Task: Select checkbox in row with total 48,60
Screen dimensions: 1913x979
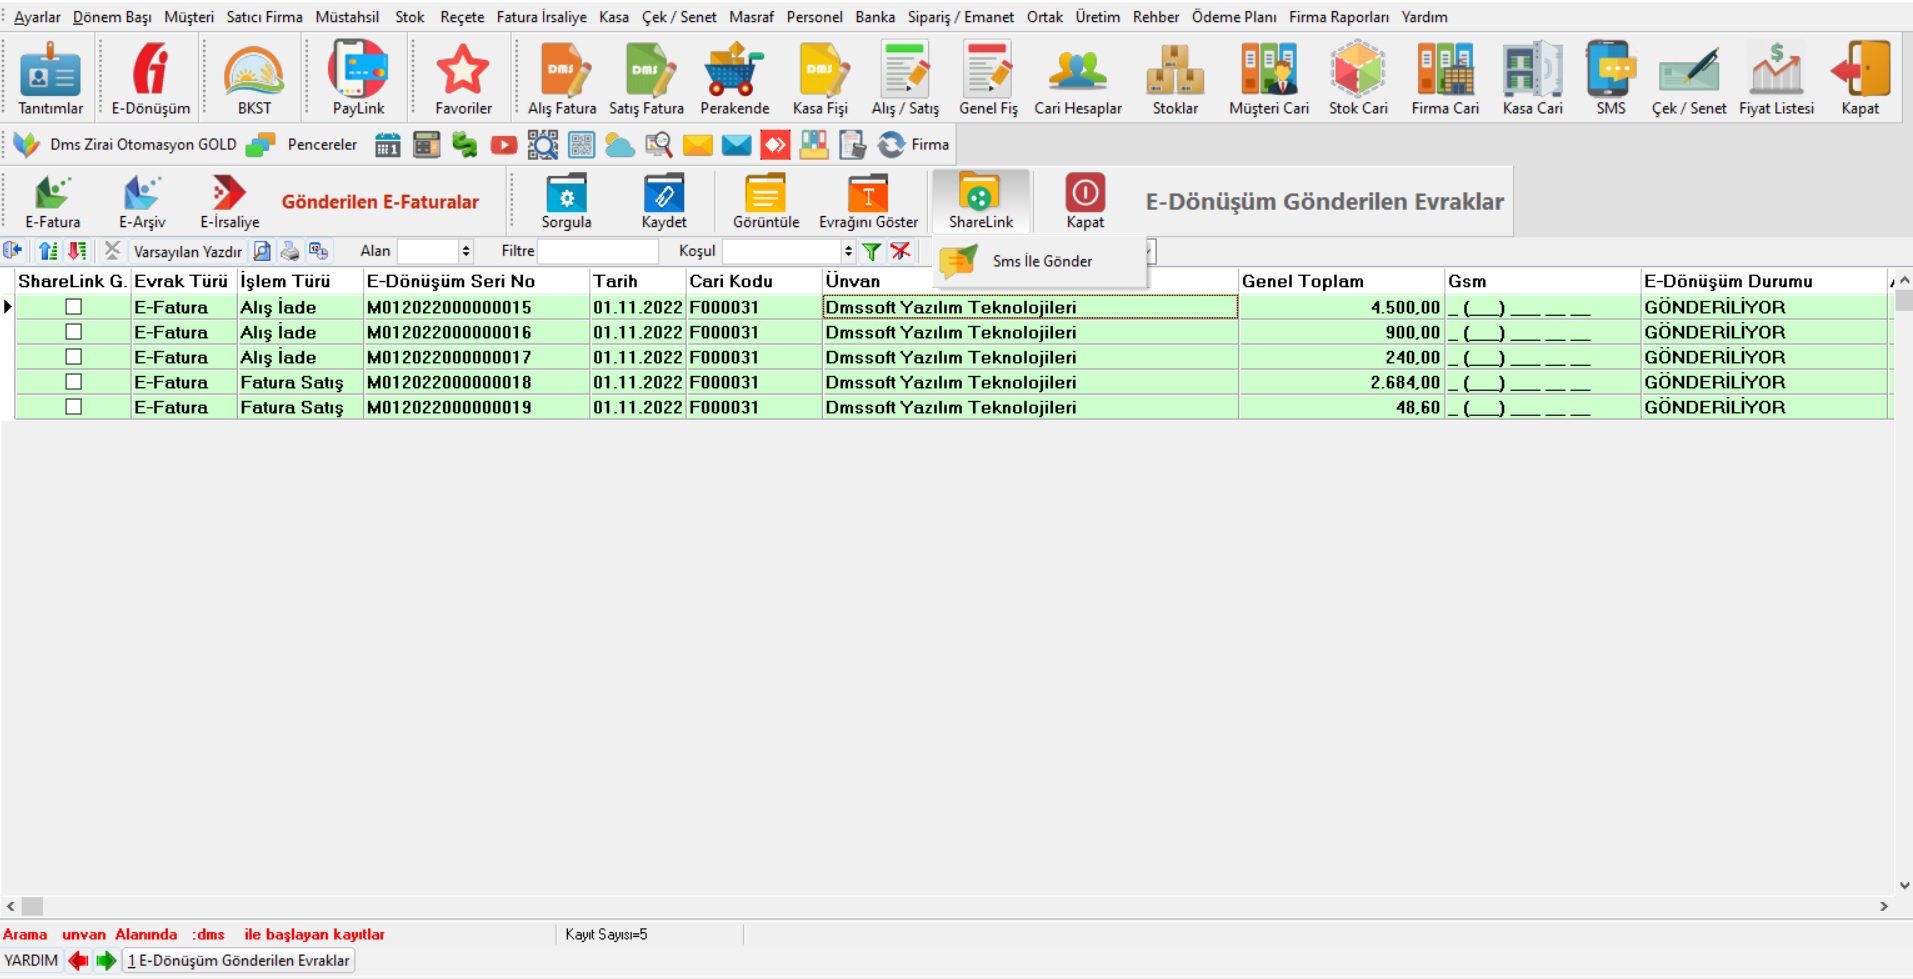Action: (x=73, y=407)
